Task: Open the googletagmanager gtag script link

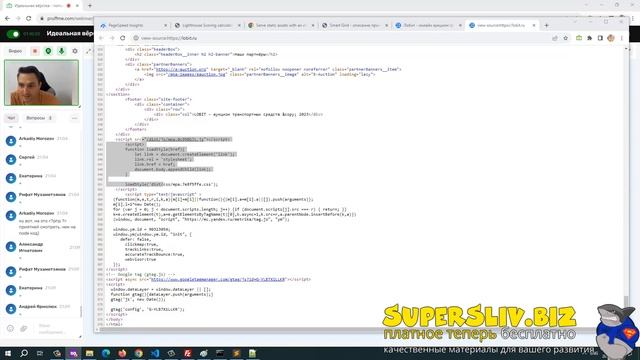Action: [x=218, y=280]
